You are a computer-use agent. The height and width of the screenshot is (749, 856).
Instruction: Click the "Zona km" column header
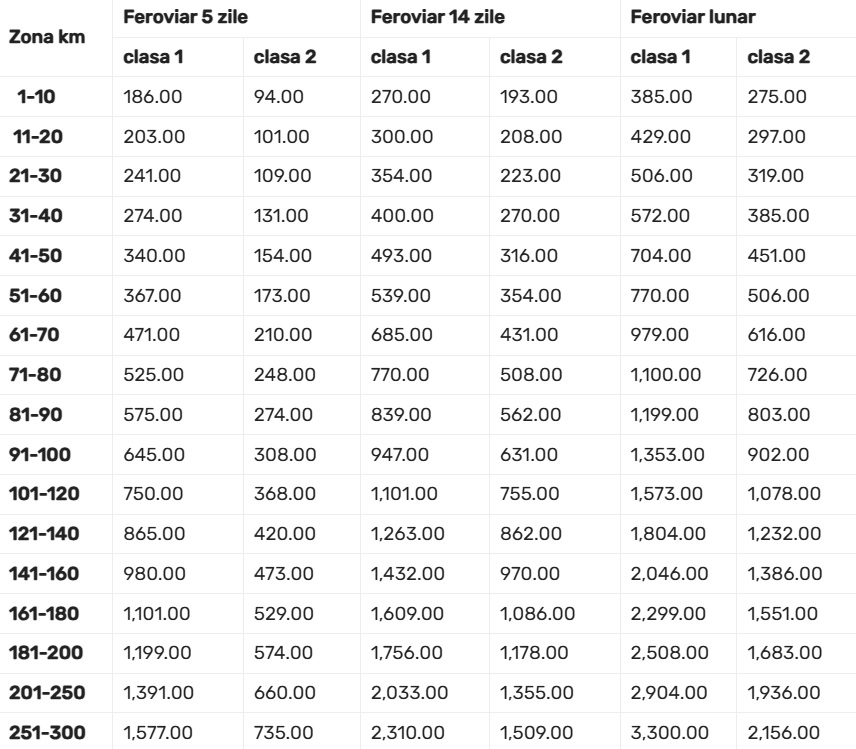tap(47, 37)
